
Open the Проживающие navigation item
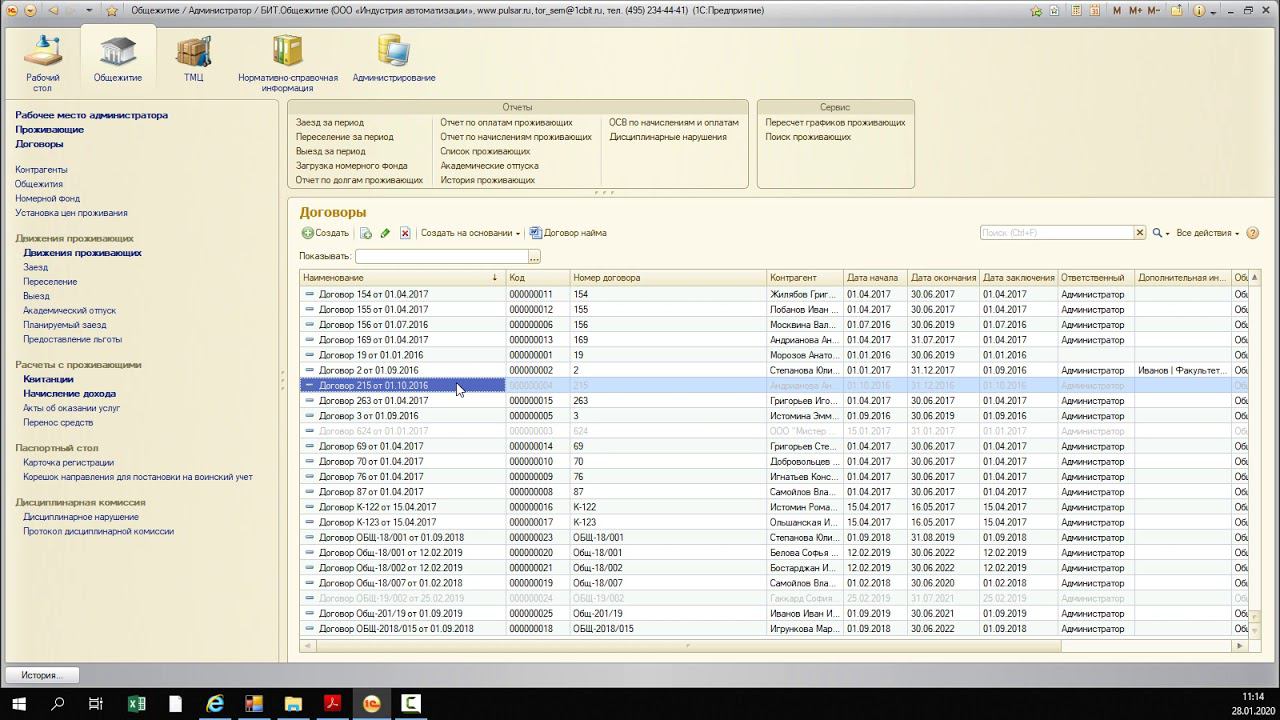(x=49, y=129)
